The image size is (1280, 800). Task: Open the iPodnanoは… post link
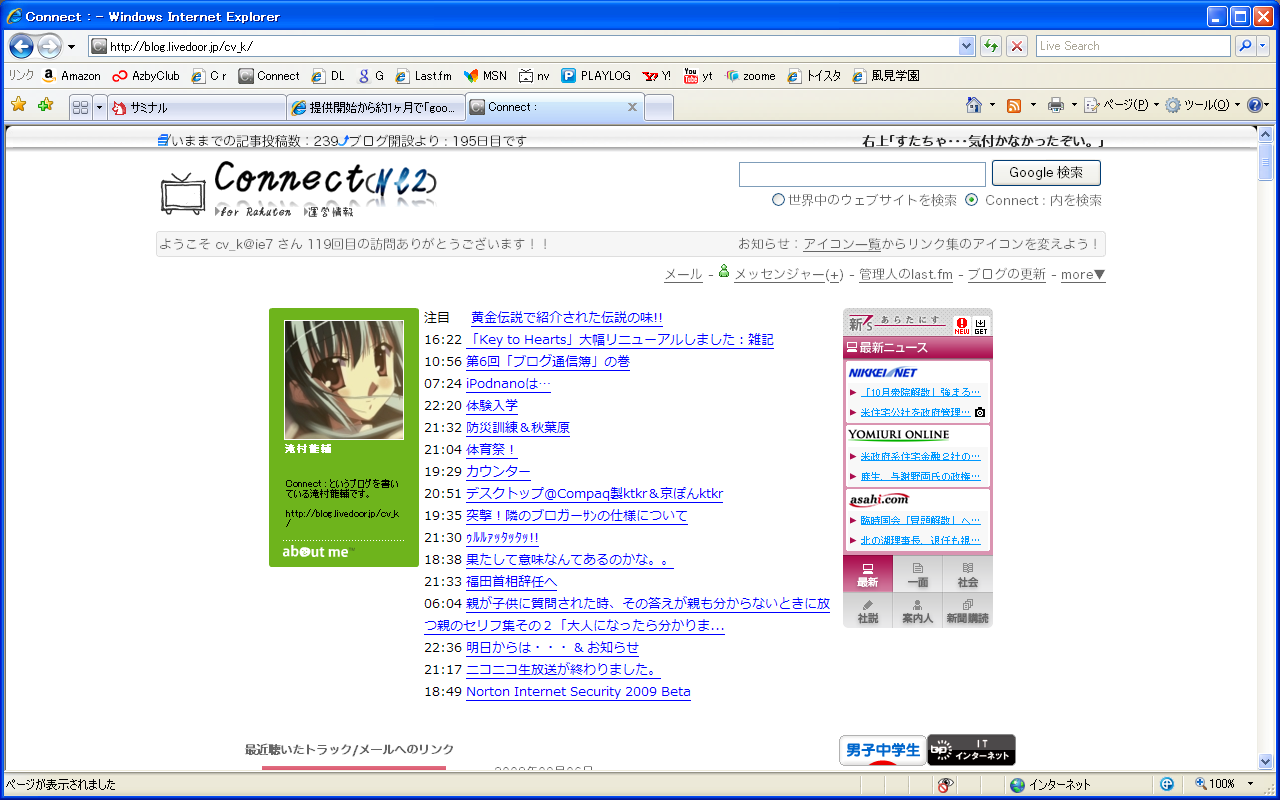(x=508, y=384)
